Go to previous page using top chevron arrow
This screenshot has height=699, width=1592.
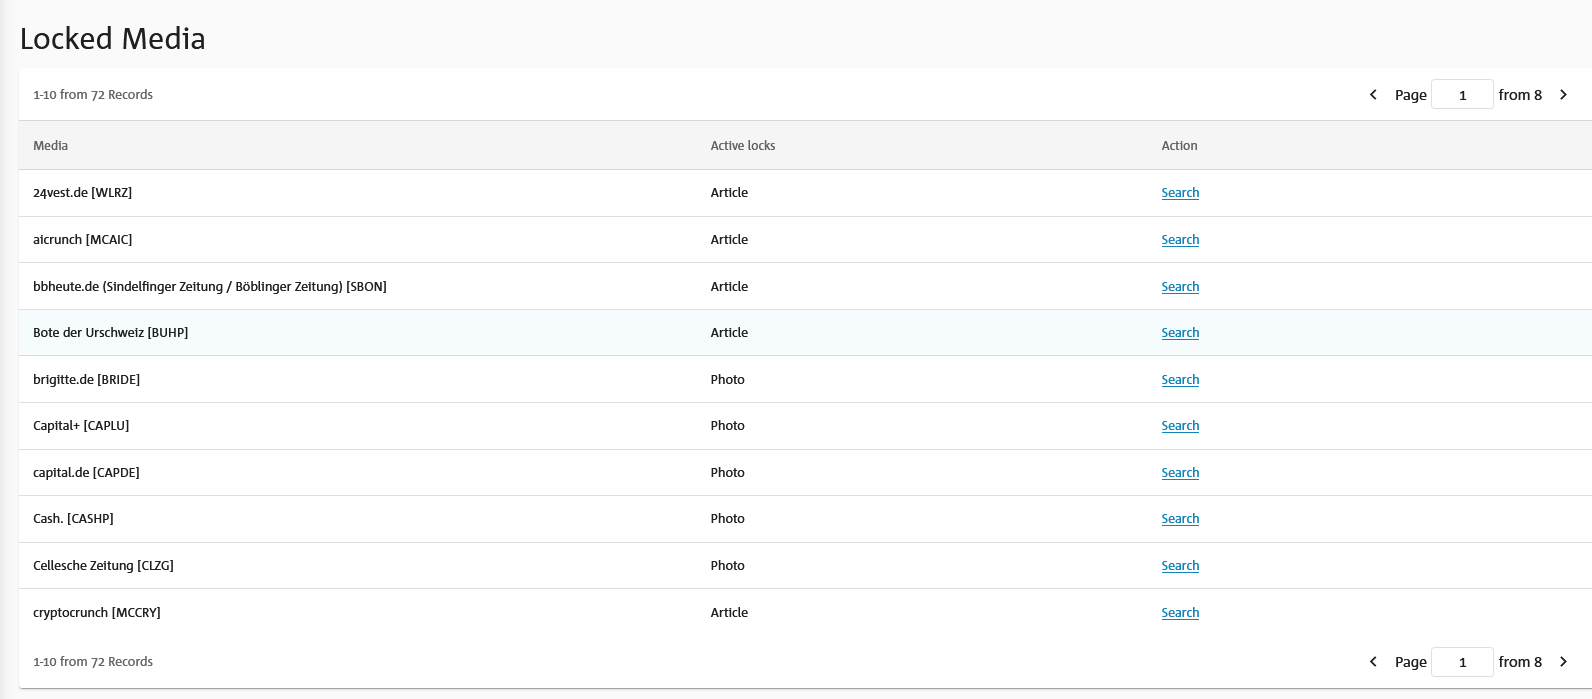[x=1373, y=95]
